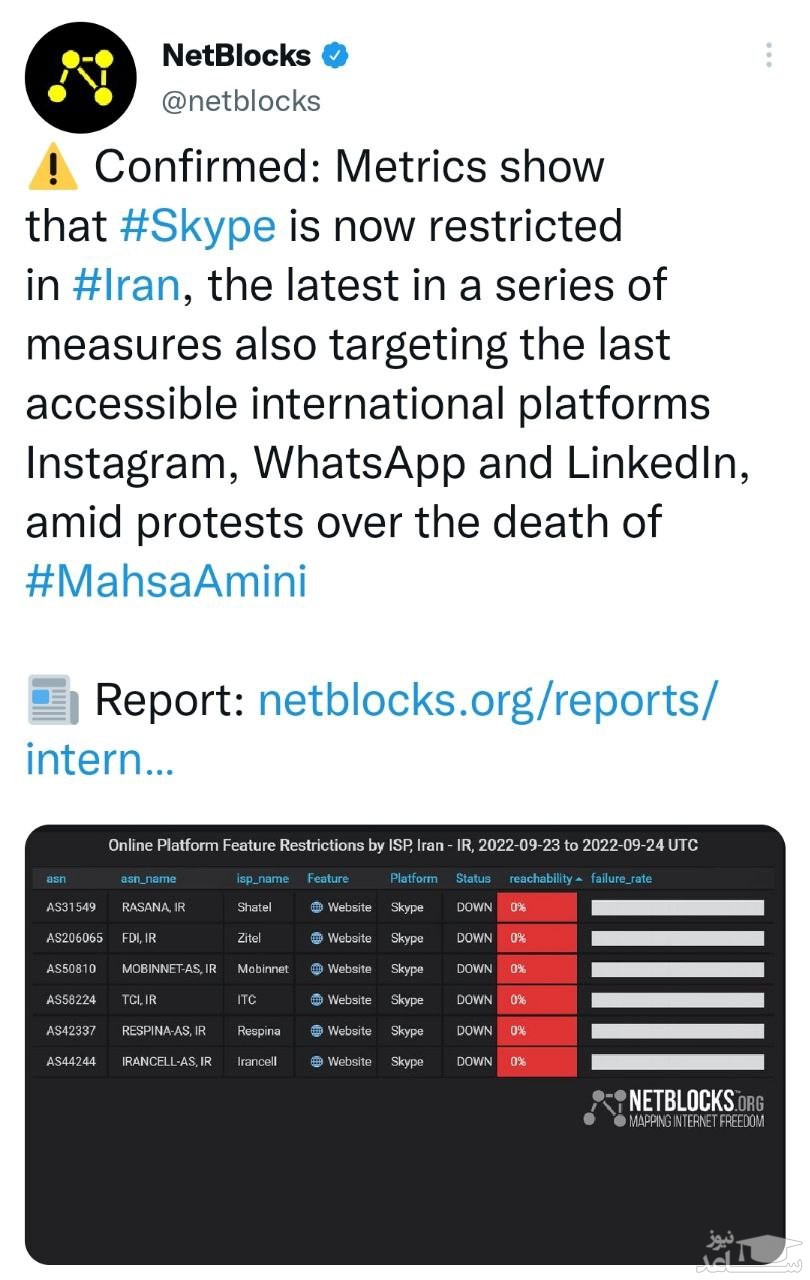Open the #Iran hashtag

coord(126,285)
